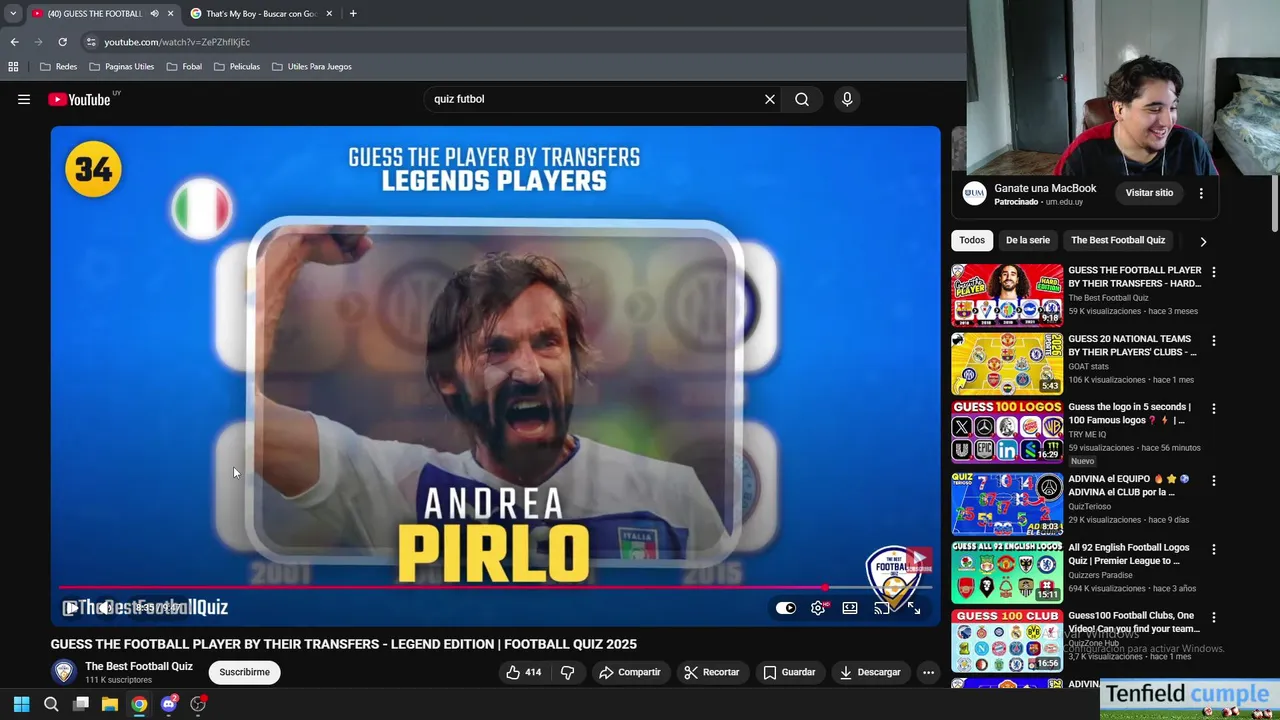Image resolution: width=1280 pixels, height=720 pixels.
Task: Go to YouTube home via logo
Action: tap(79, 99)
